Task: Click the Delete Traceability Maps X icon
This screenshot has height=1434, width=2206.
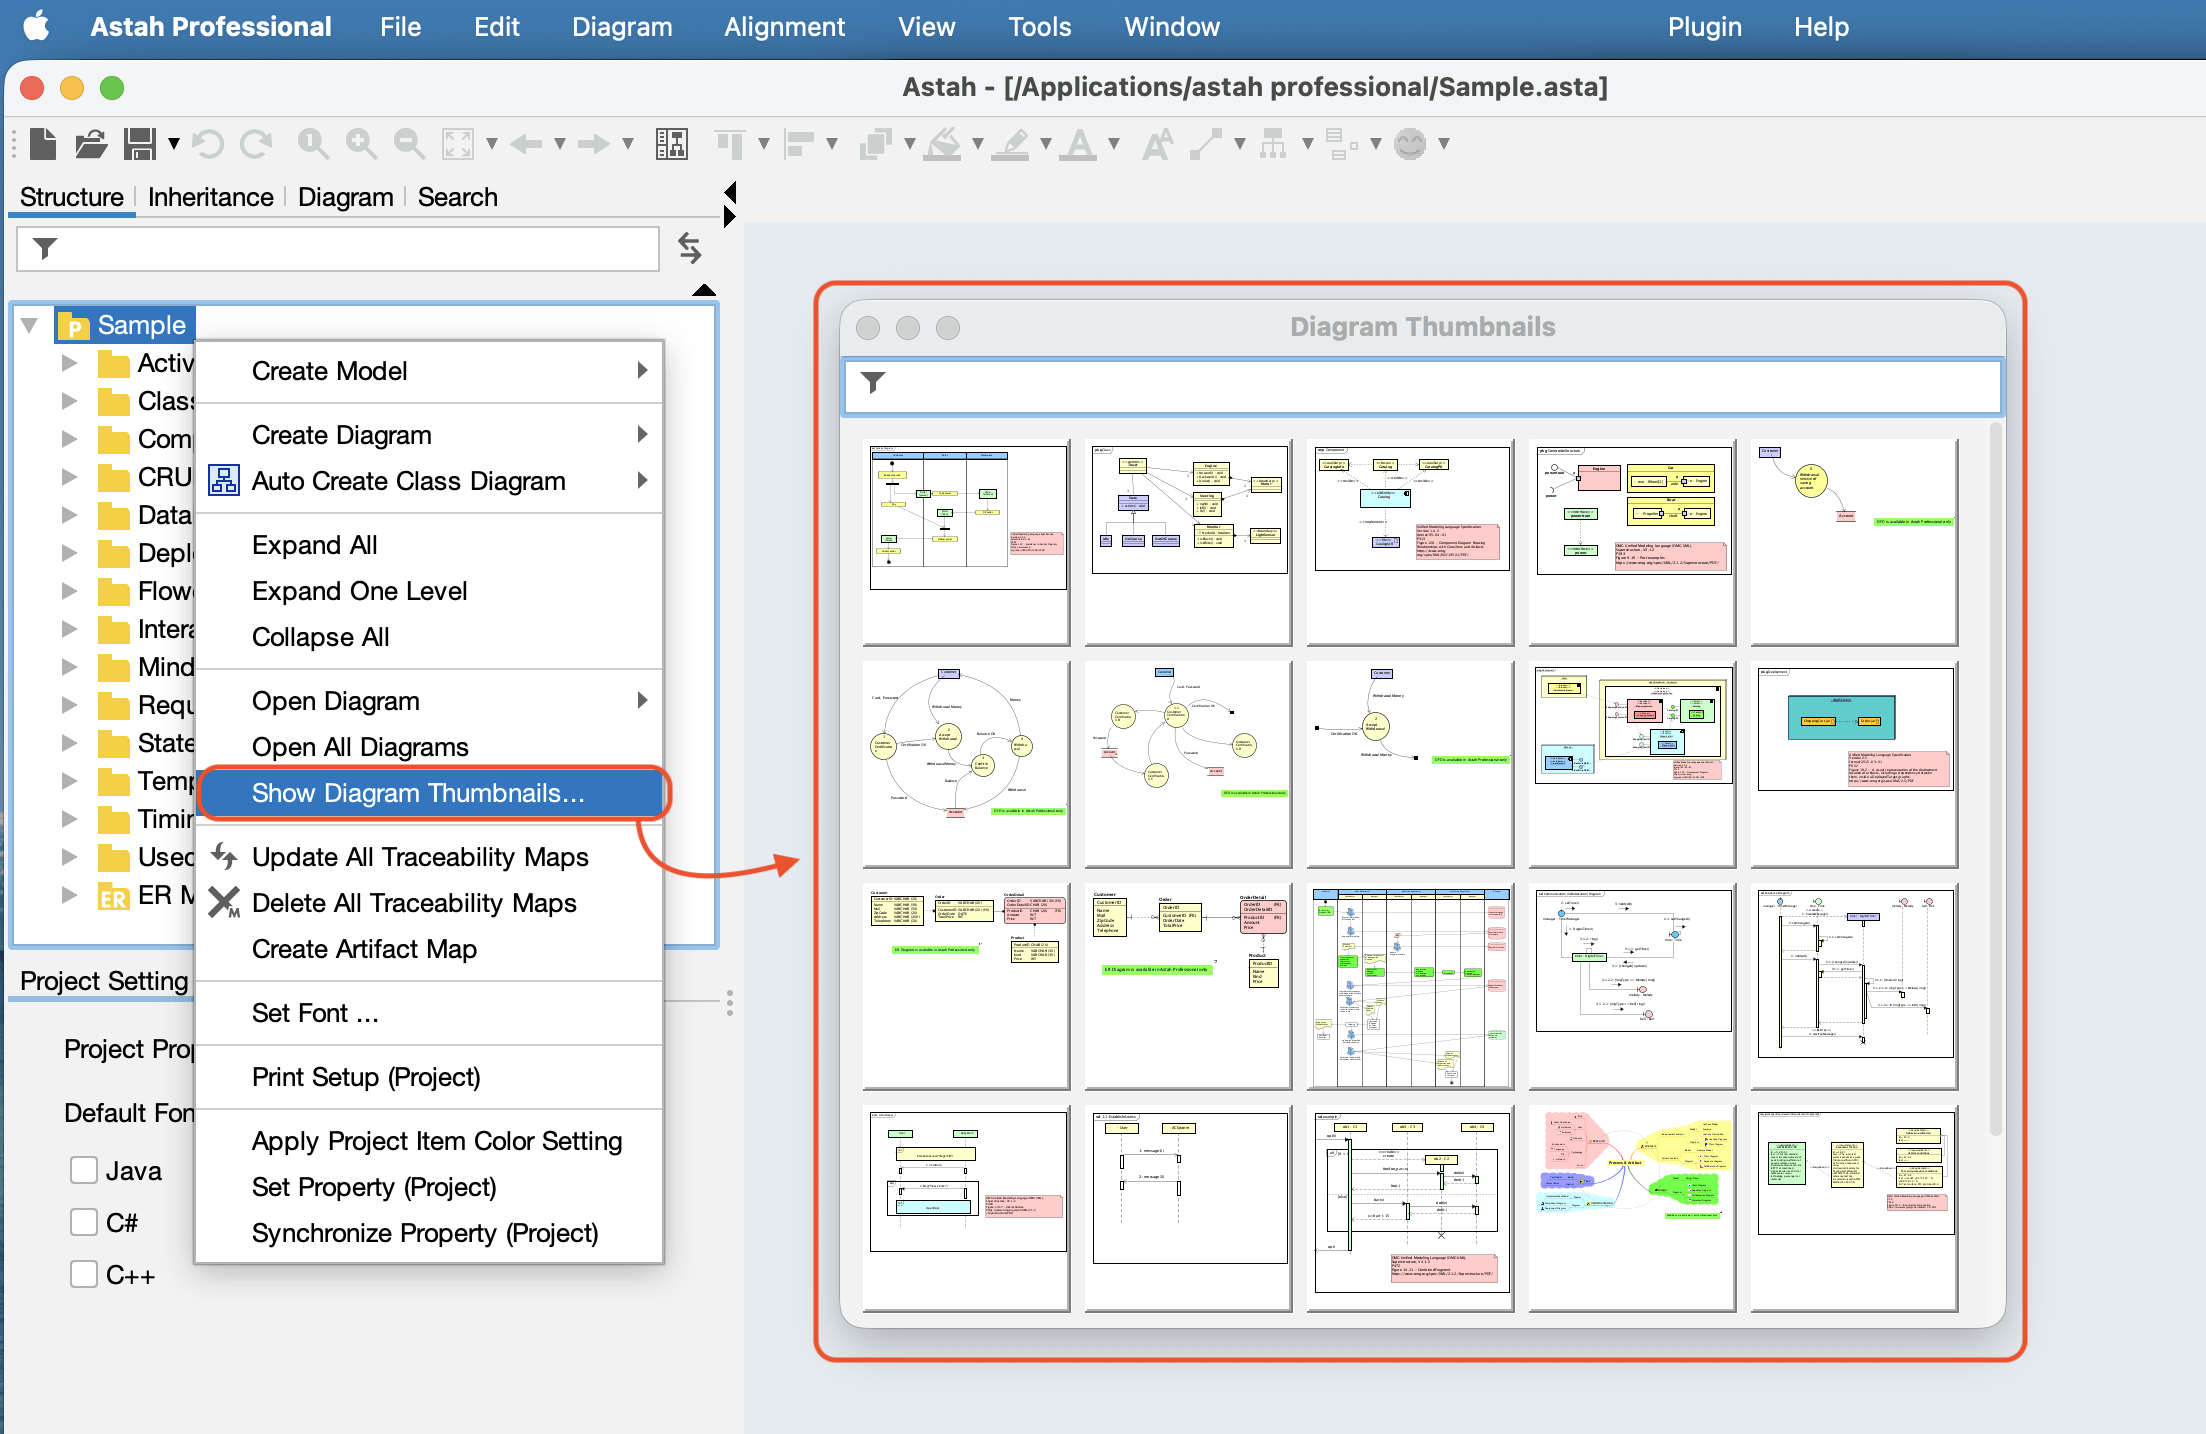Action: [224, 902]
